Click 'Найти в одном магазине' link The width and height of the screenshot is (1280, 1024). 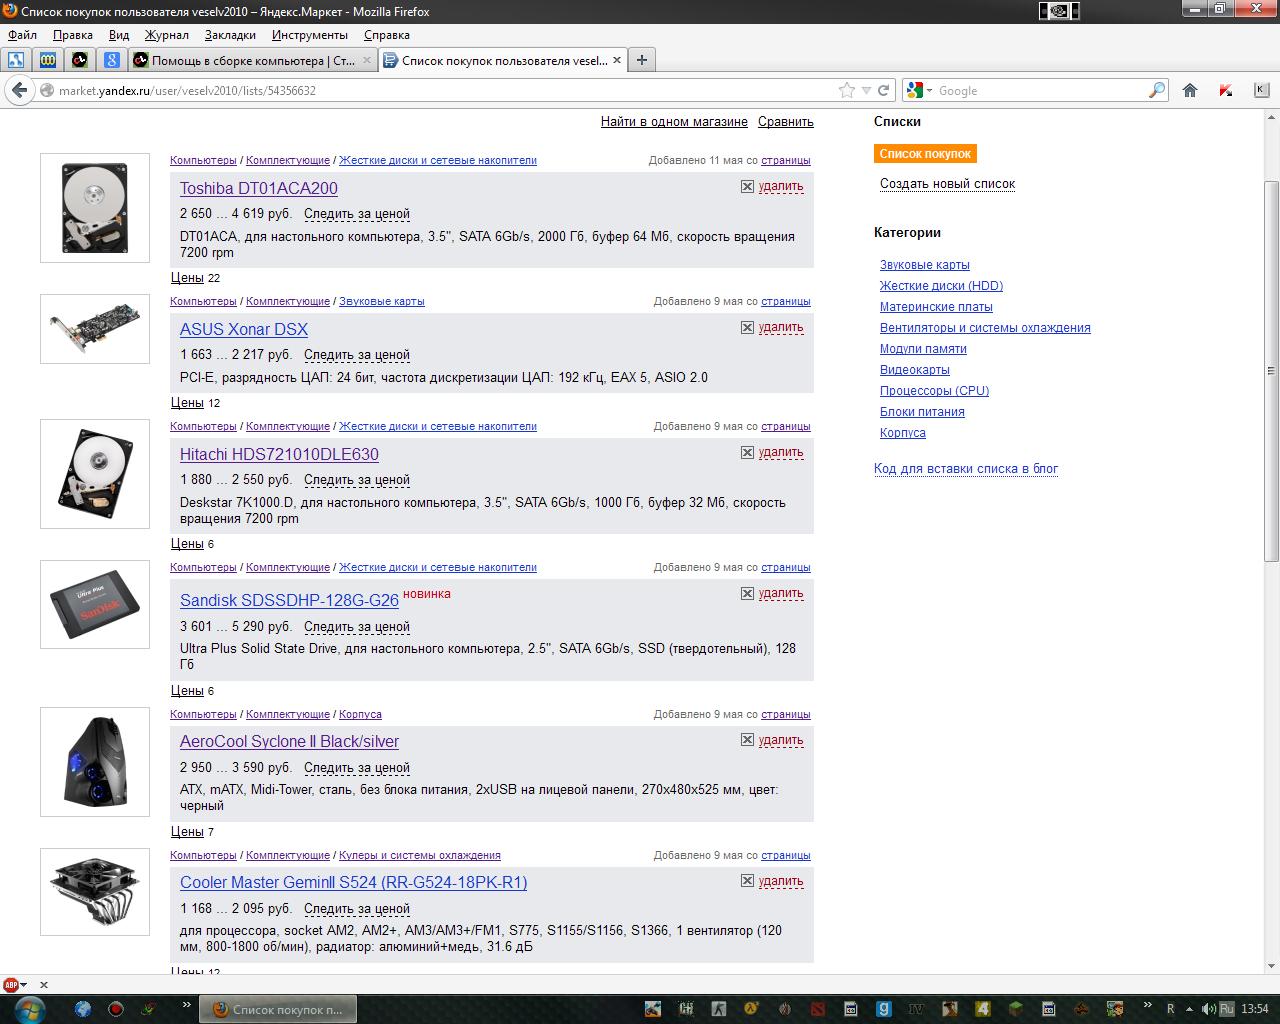(x=674, y=121)
